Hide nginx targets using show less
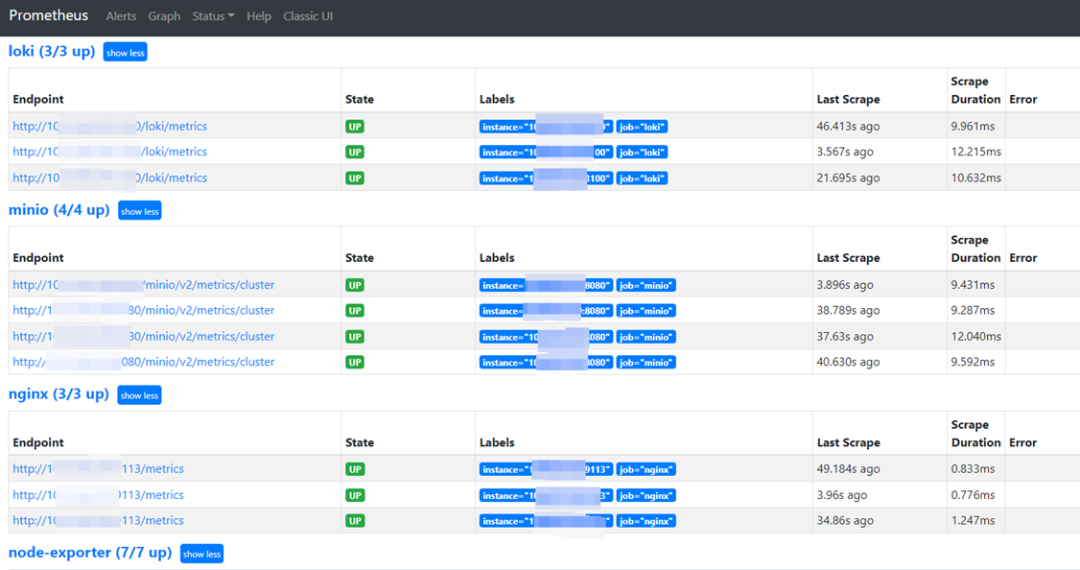The width and height of the screenshot is (1080, 570). click(139, 395)
